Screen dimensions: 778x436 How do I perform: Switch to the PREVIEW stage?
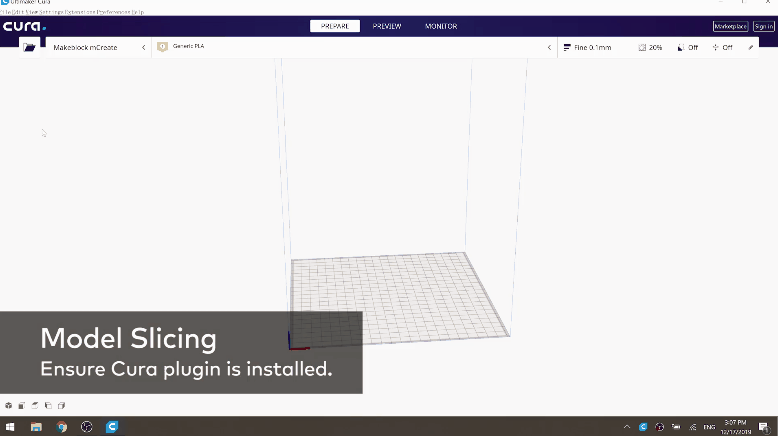(x=387, y=26)
